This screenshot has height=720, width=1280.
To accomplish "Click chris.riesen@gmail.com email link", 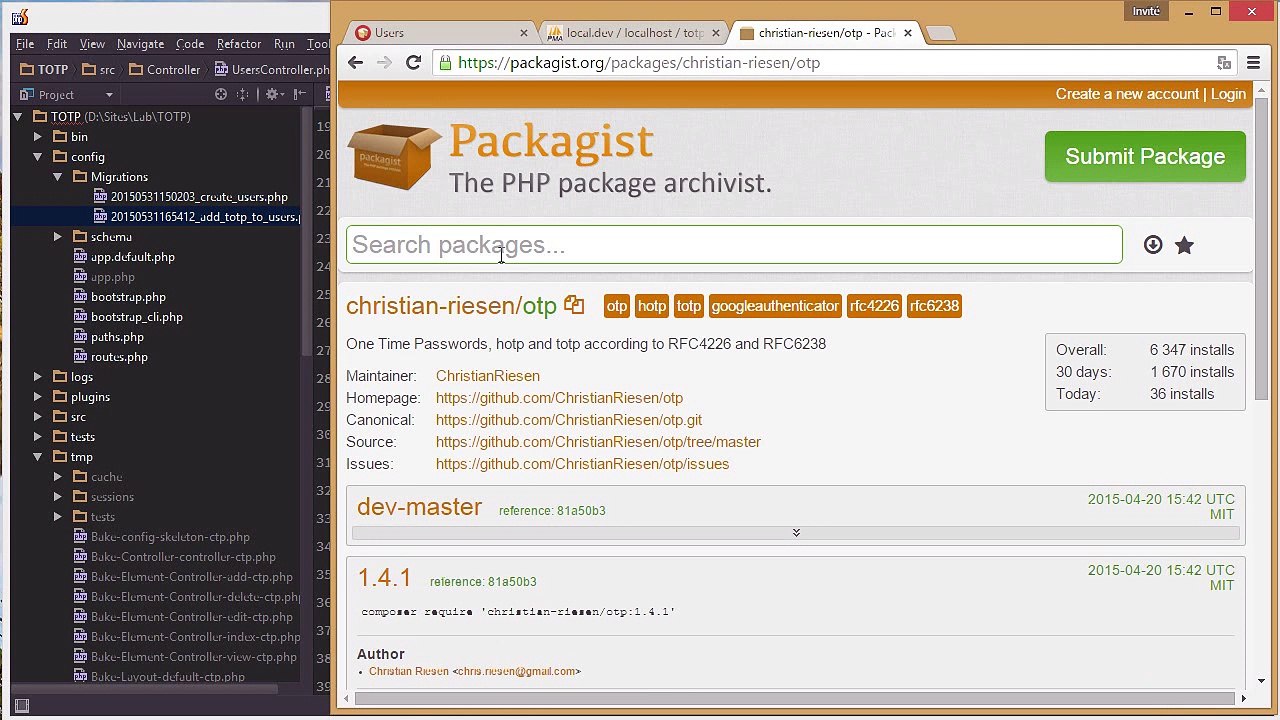I will [x=516, y=671].
